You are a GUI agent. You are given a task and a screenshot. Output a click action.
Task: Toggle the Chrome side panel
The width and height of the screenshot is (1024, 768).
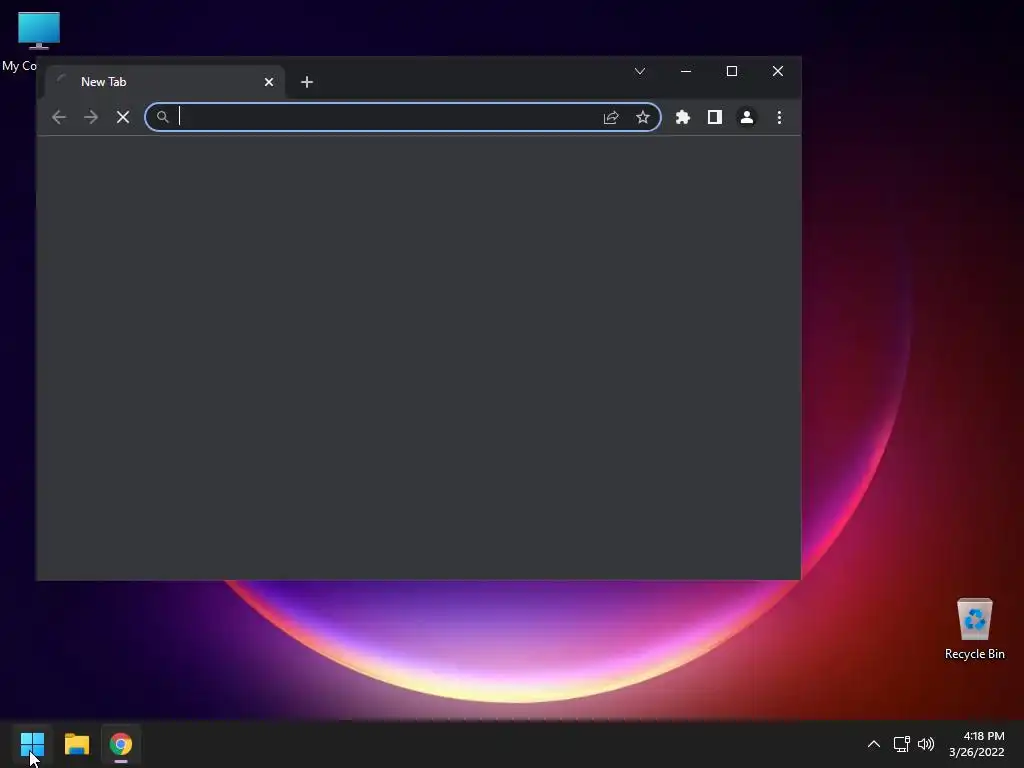pyautogui.click(x=714, y=117)
